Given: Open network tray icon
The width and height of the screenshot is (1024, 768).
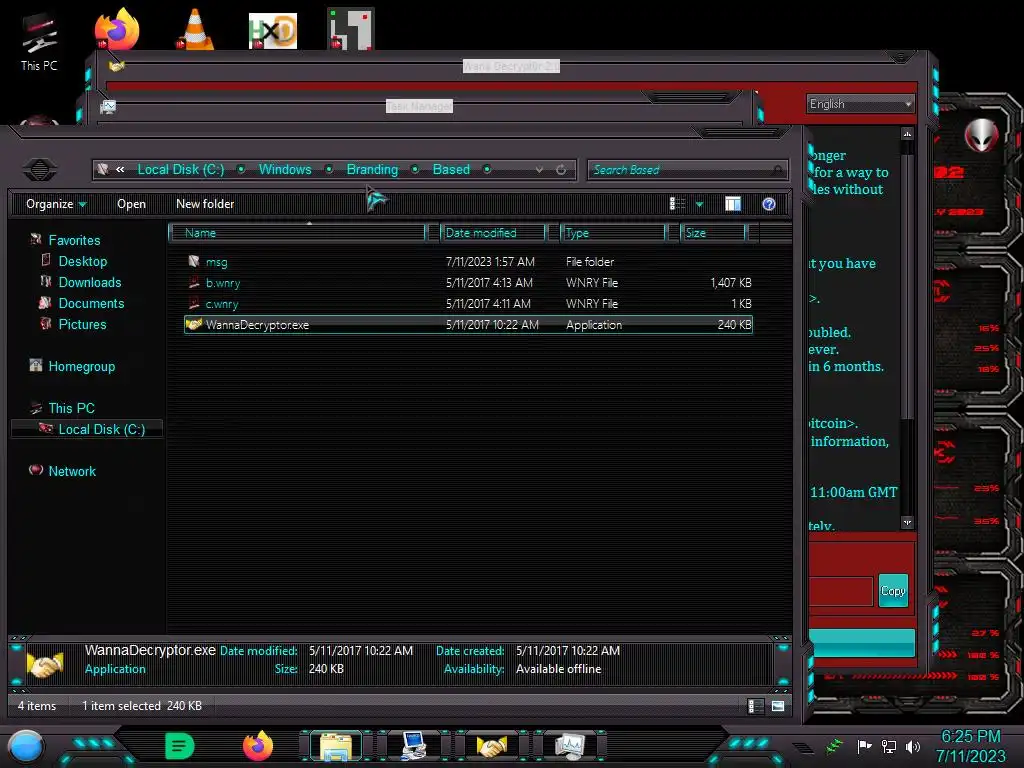Looking at the screenshot, I should point(889,746).
